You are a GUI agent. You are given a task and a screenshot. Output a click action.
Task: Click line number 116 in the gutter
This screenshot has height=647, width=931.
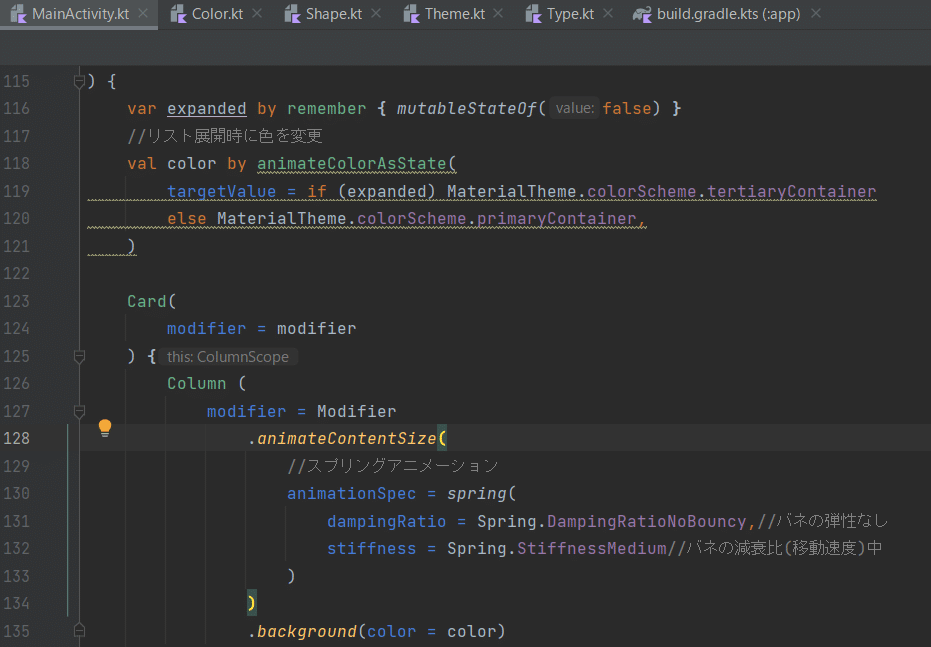(x=17, y=109)
